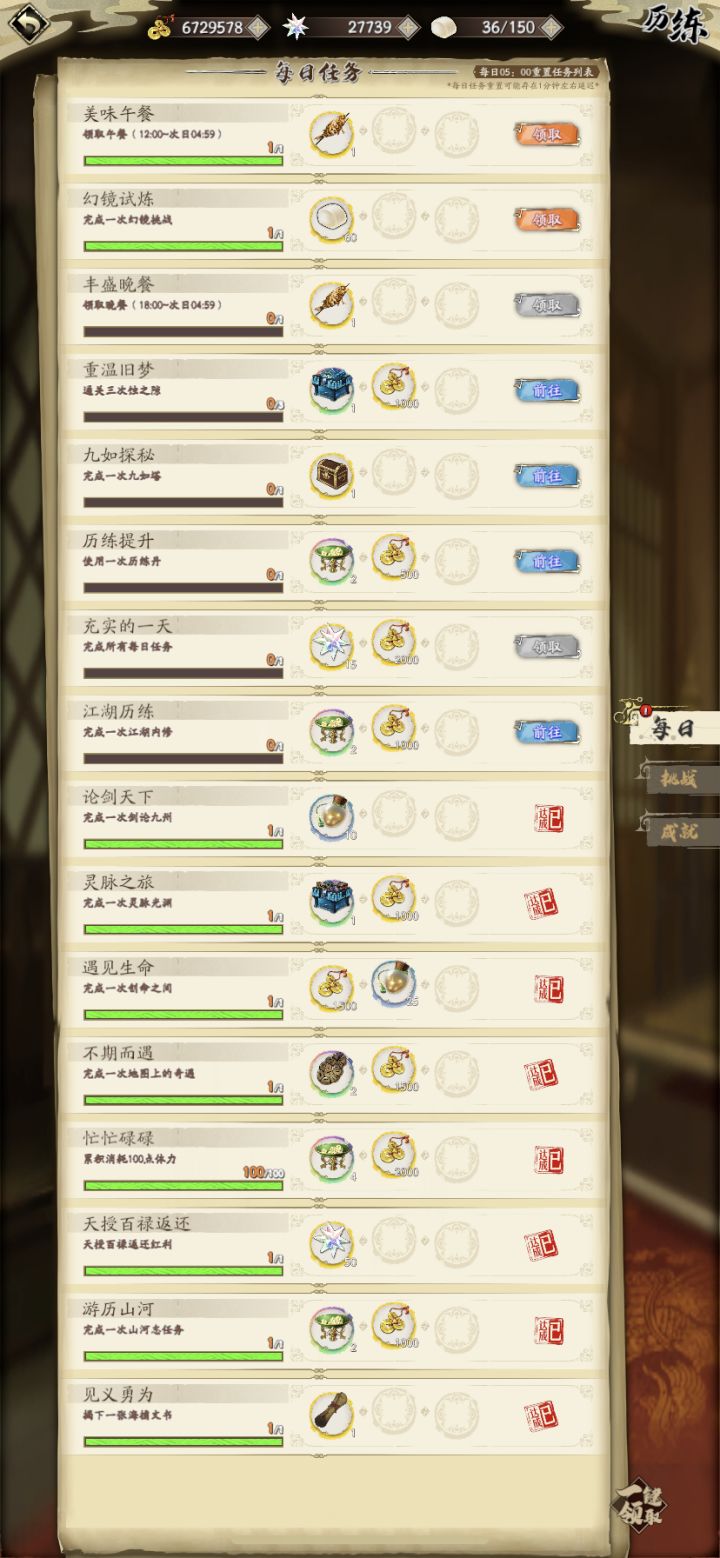Tap the blue chest reward in 重温旧梦

(330, 390)
